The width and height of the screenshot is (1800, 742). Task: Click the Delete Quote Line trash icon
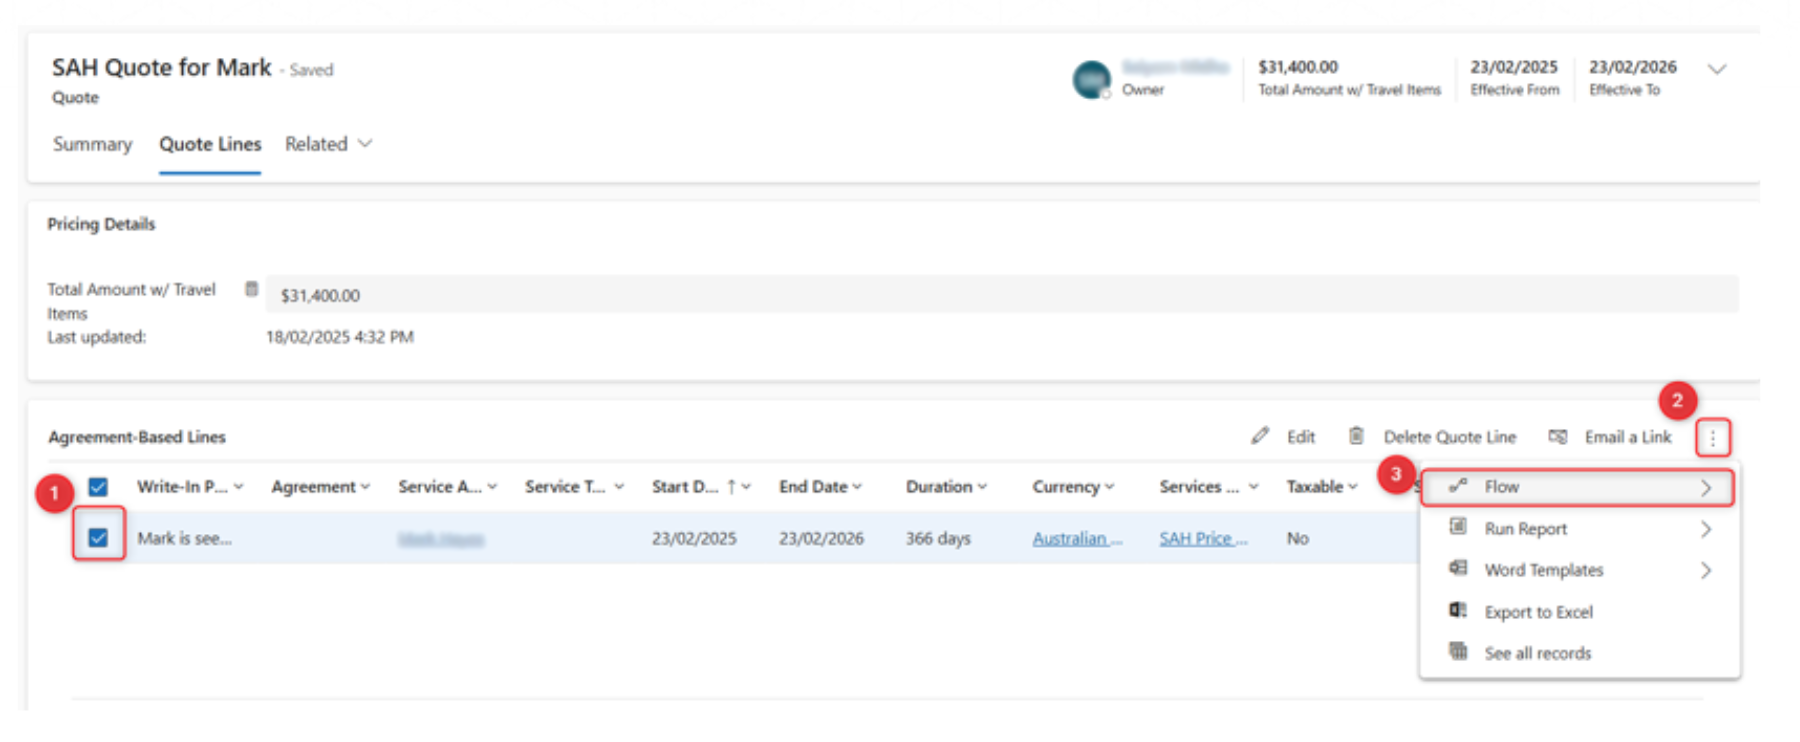1356,436
